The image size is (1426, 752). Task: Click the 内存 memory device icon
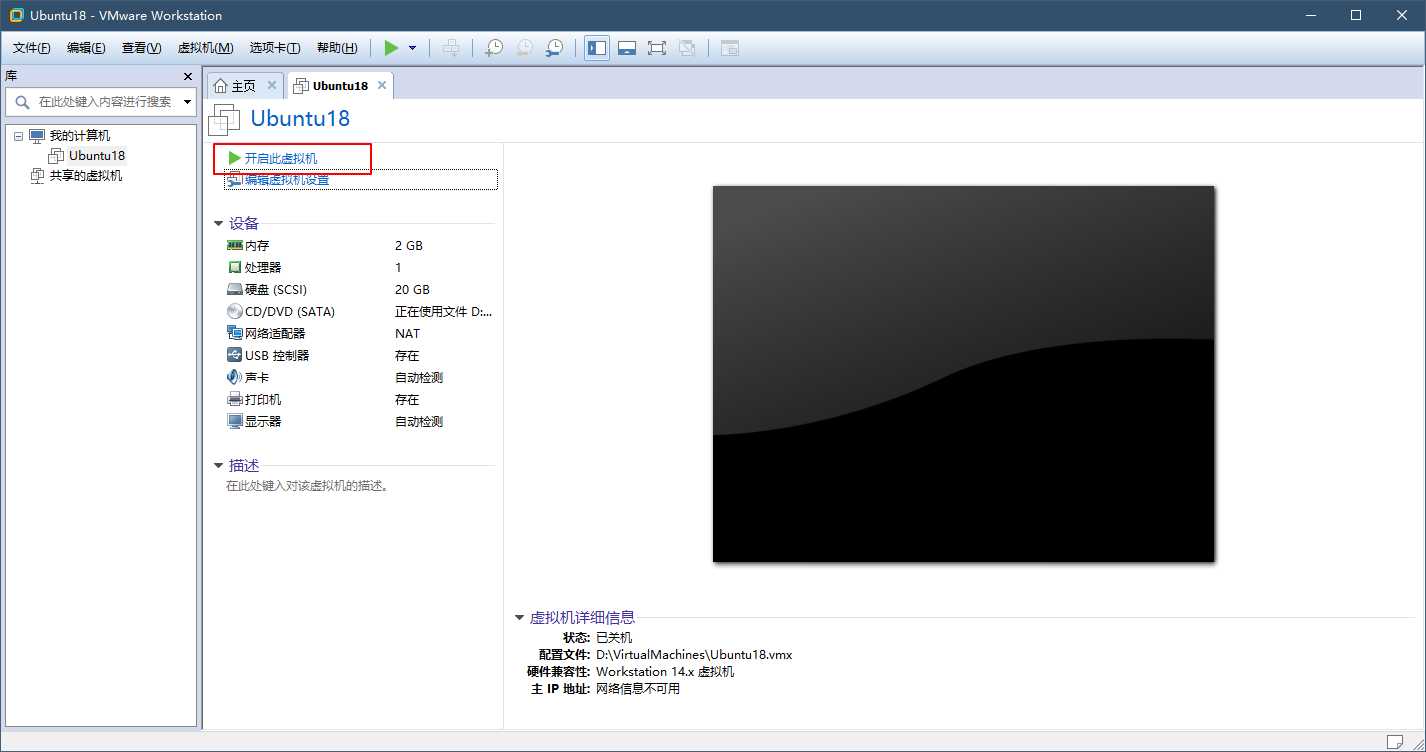235,245
